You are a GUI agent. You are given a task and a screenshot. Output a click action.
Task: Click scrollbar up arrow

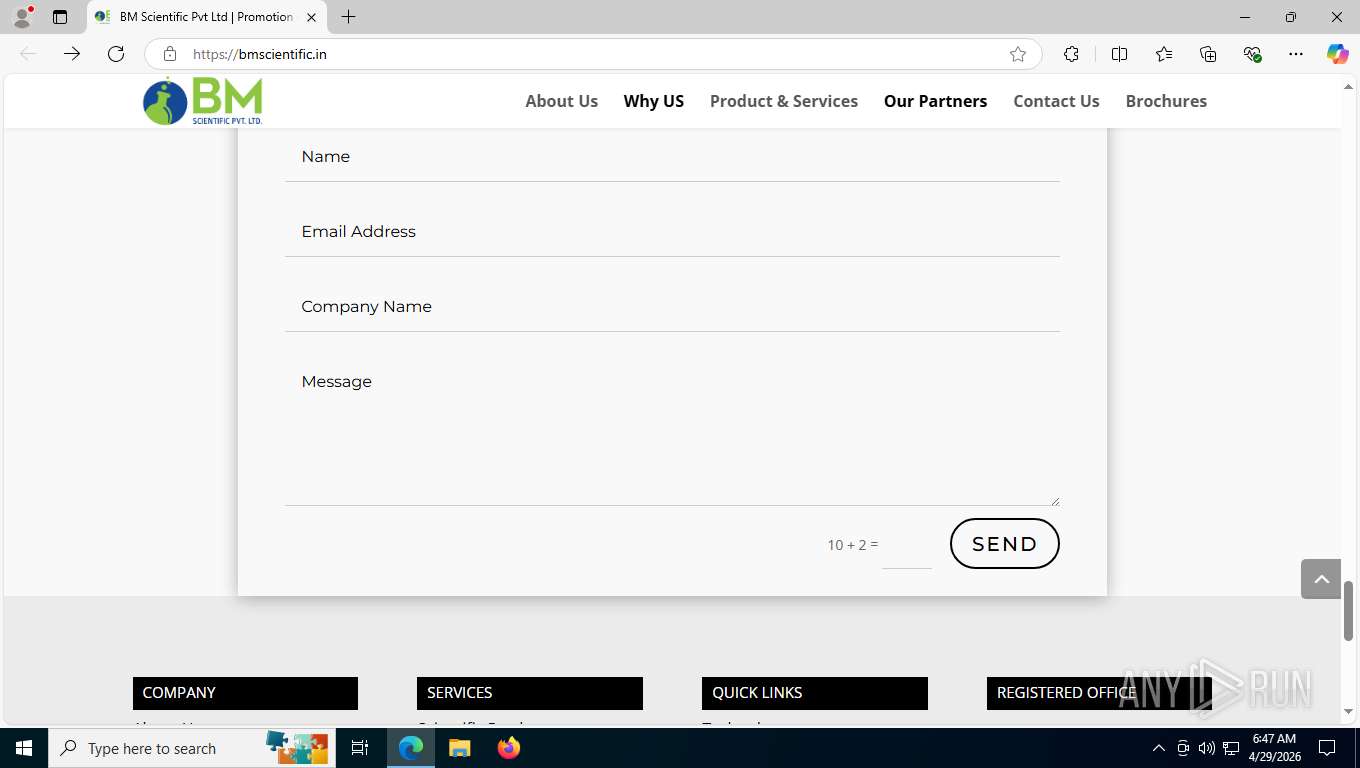pyautogui.click(x=1348, y=87)
